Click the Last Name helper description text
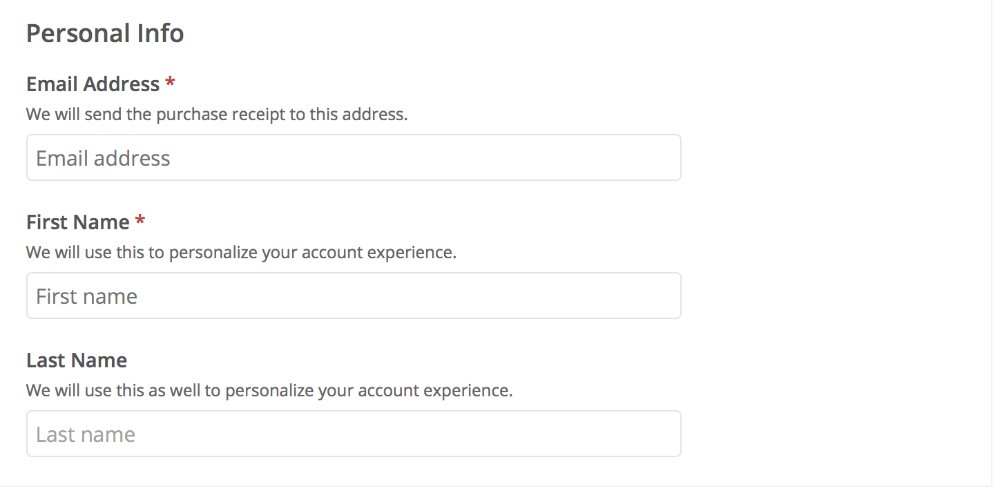 point(269,390)
